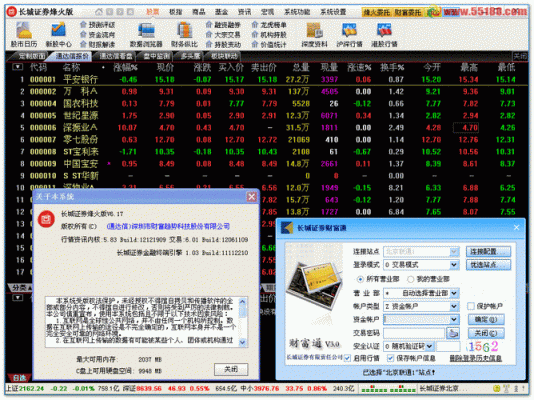Screen dimensions: 534x400
Task: Open 财务纵比 financial comparison tool
Action: [x=184, y=34]
